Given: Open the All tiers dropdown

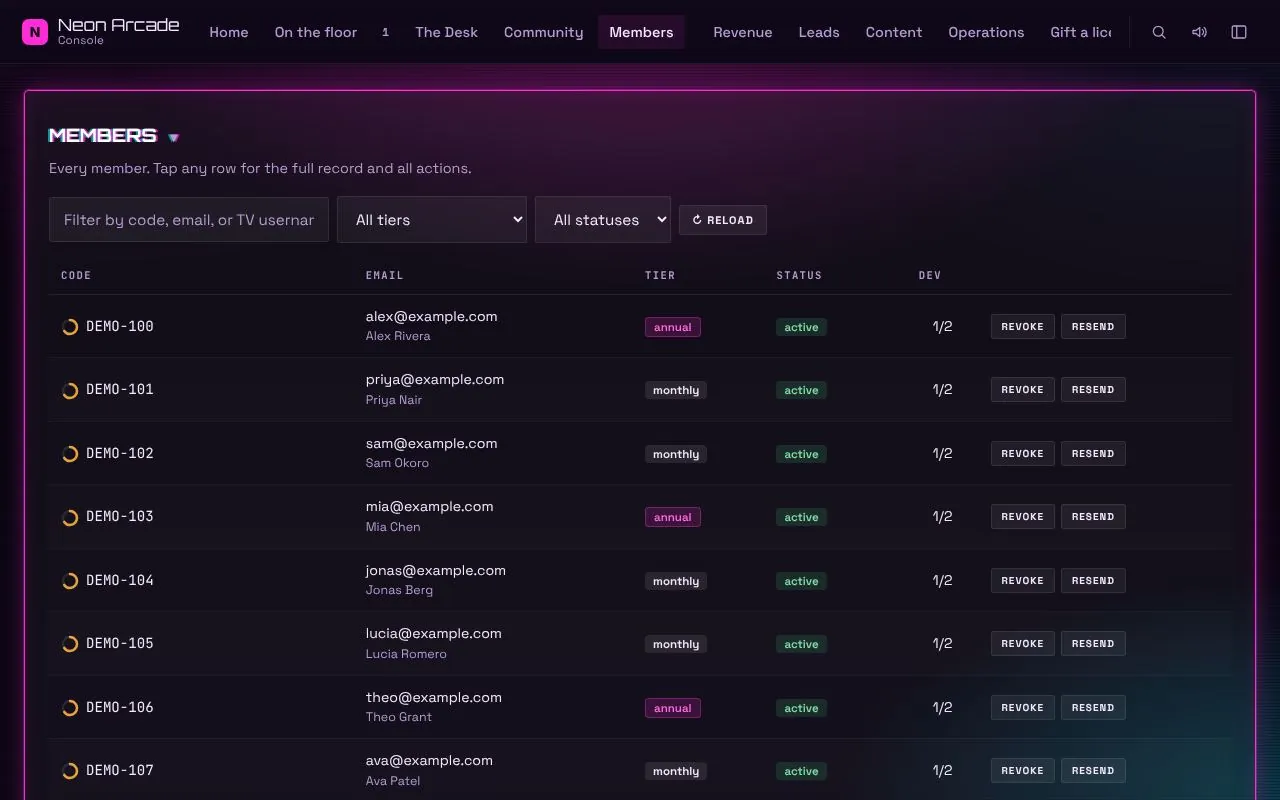Looking at the screenshot, I should pos(432,219).
